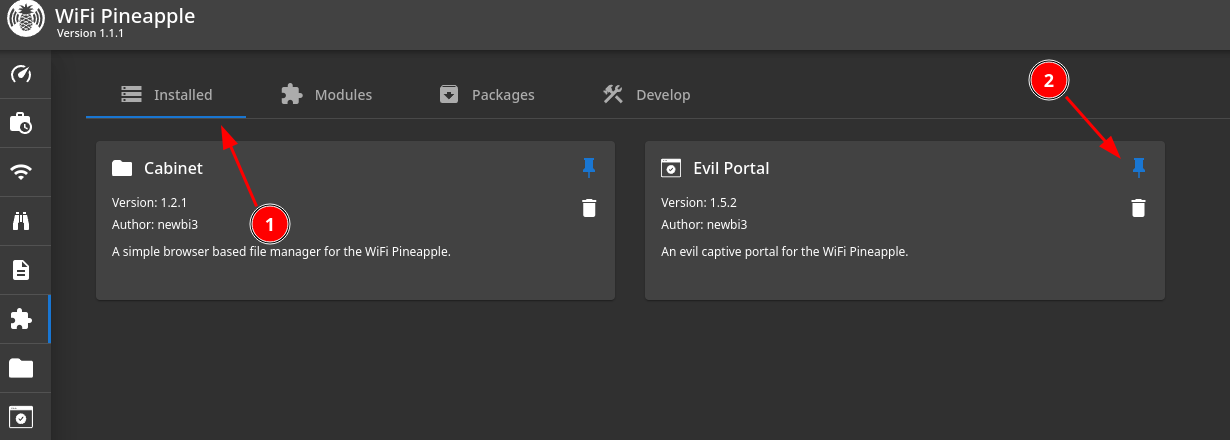Switch to the Installed tab
The image size is (1230, 440).
click(166, 95)
